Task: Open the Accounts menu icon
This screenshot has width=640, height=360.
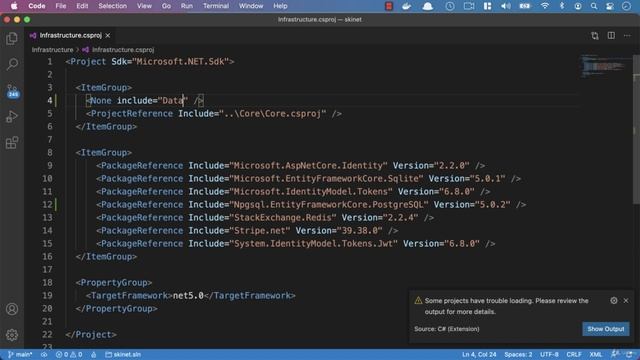Action: [12, 309]
